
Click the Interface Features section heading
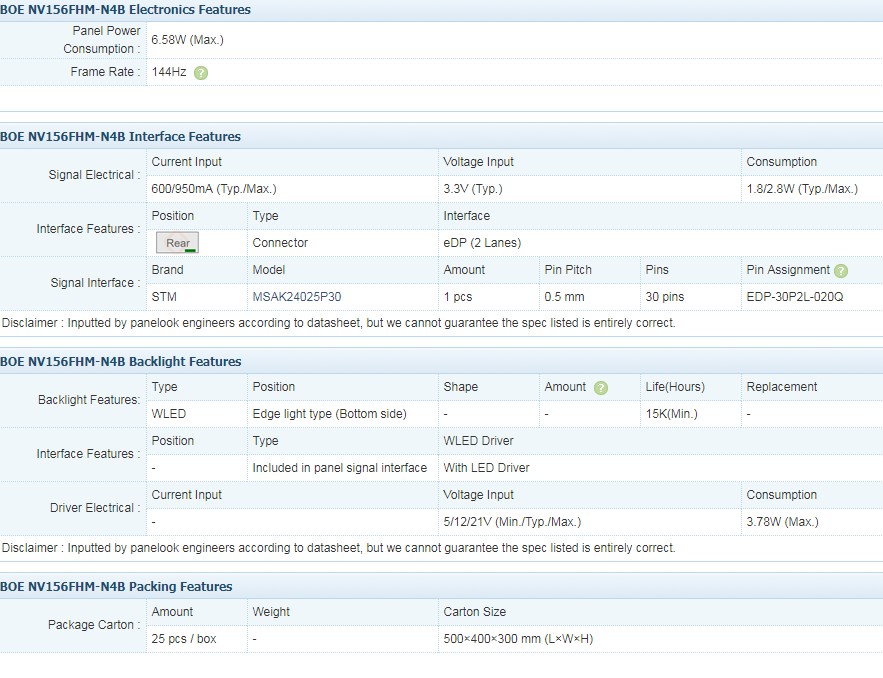(x=120, y=136)
